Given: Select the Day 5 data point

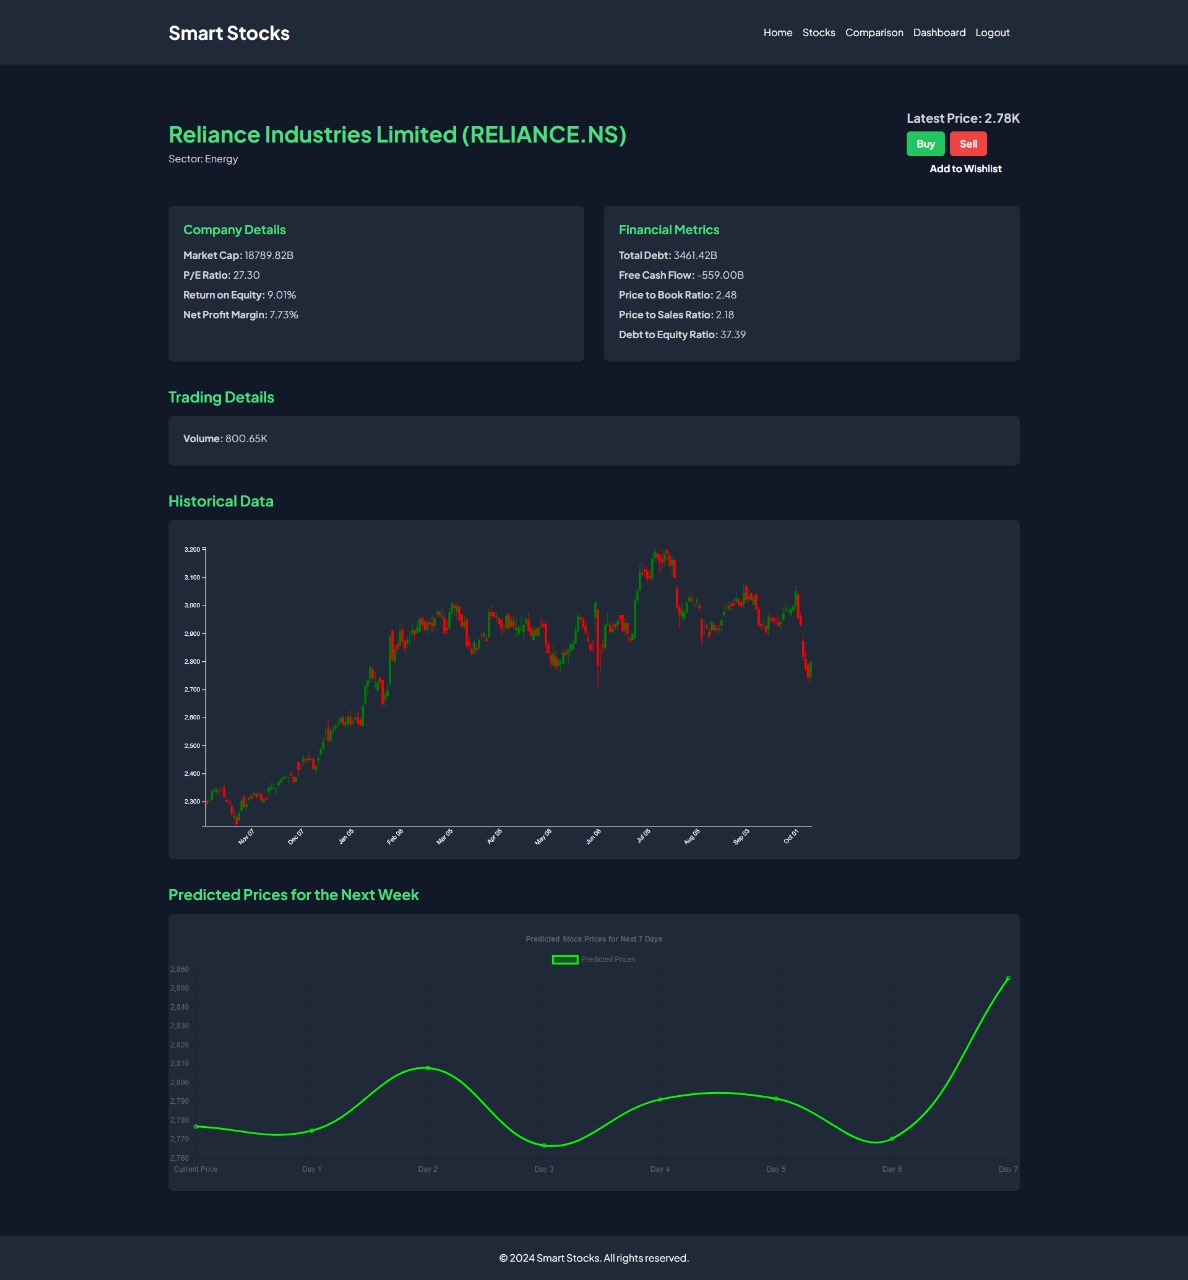Looking at the screenshot, I should (x=776, y=1099).
